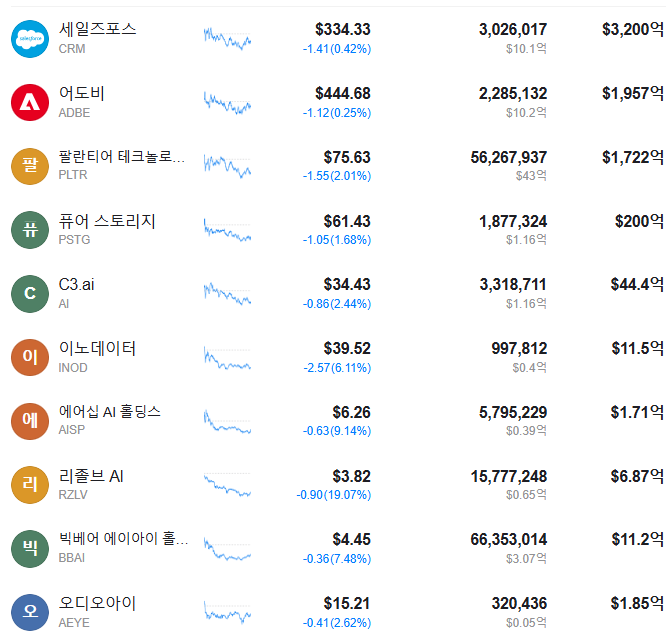
Task: Open the 에어십 AI 홀딩스 stock name
Action: click(x=110, y=412)
